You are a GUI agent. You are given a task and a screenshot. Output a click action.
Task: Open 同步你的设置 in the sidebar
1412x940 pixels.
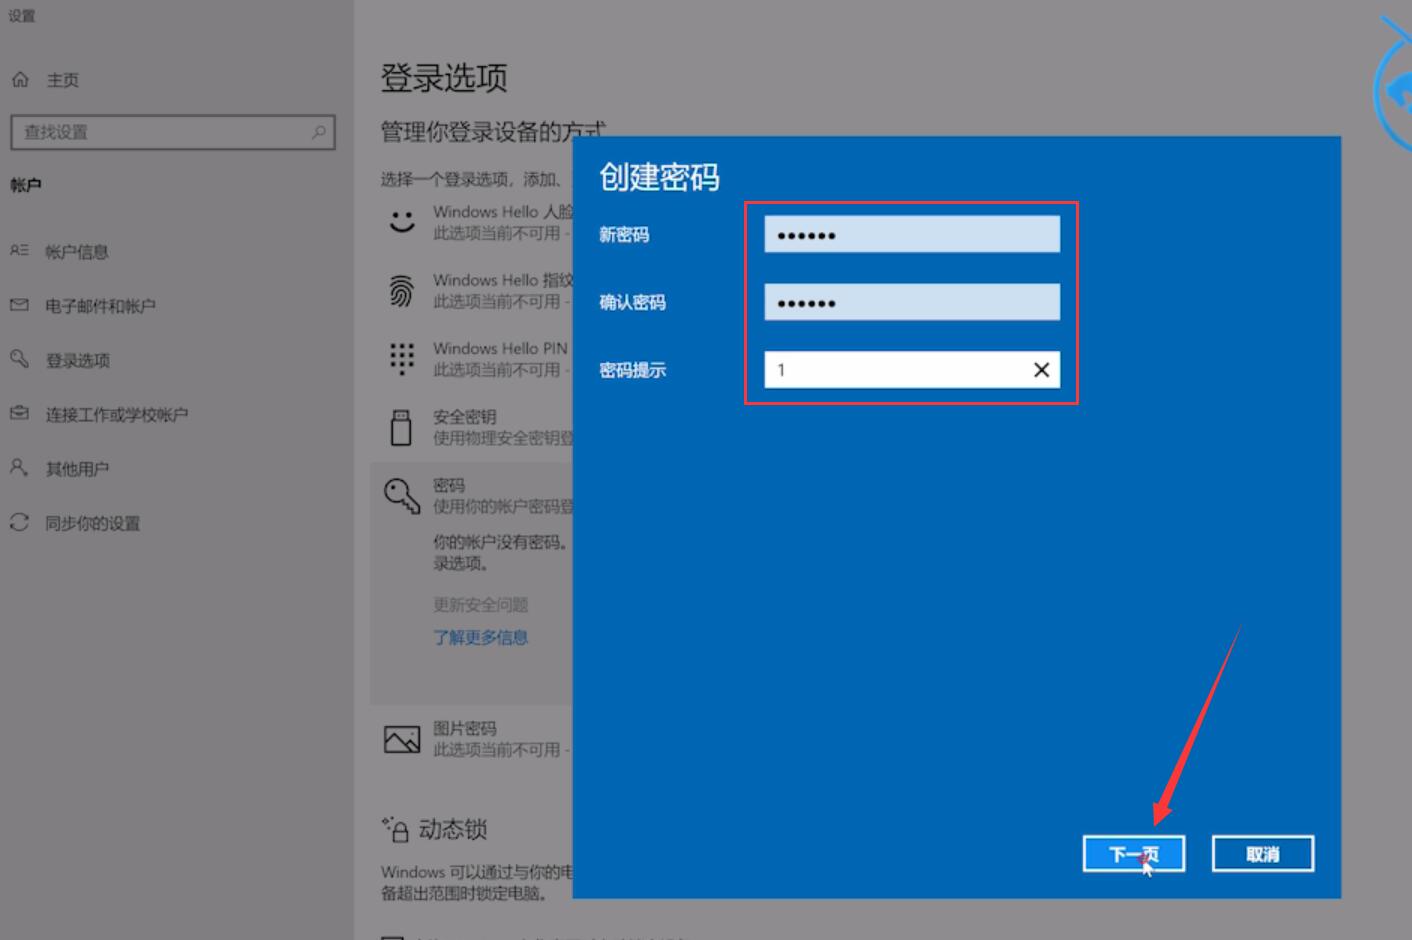click(x=92, y=523)
